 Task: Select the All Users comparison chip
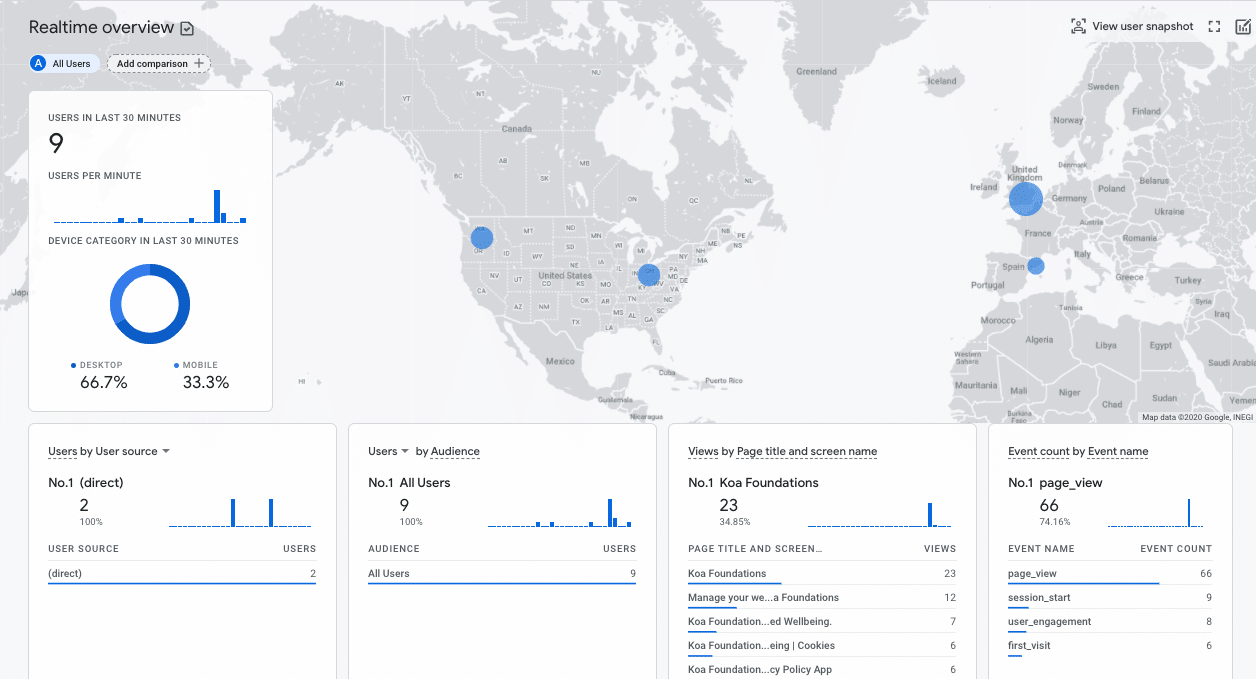pyautogui.click(x=64, y=63)
